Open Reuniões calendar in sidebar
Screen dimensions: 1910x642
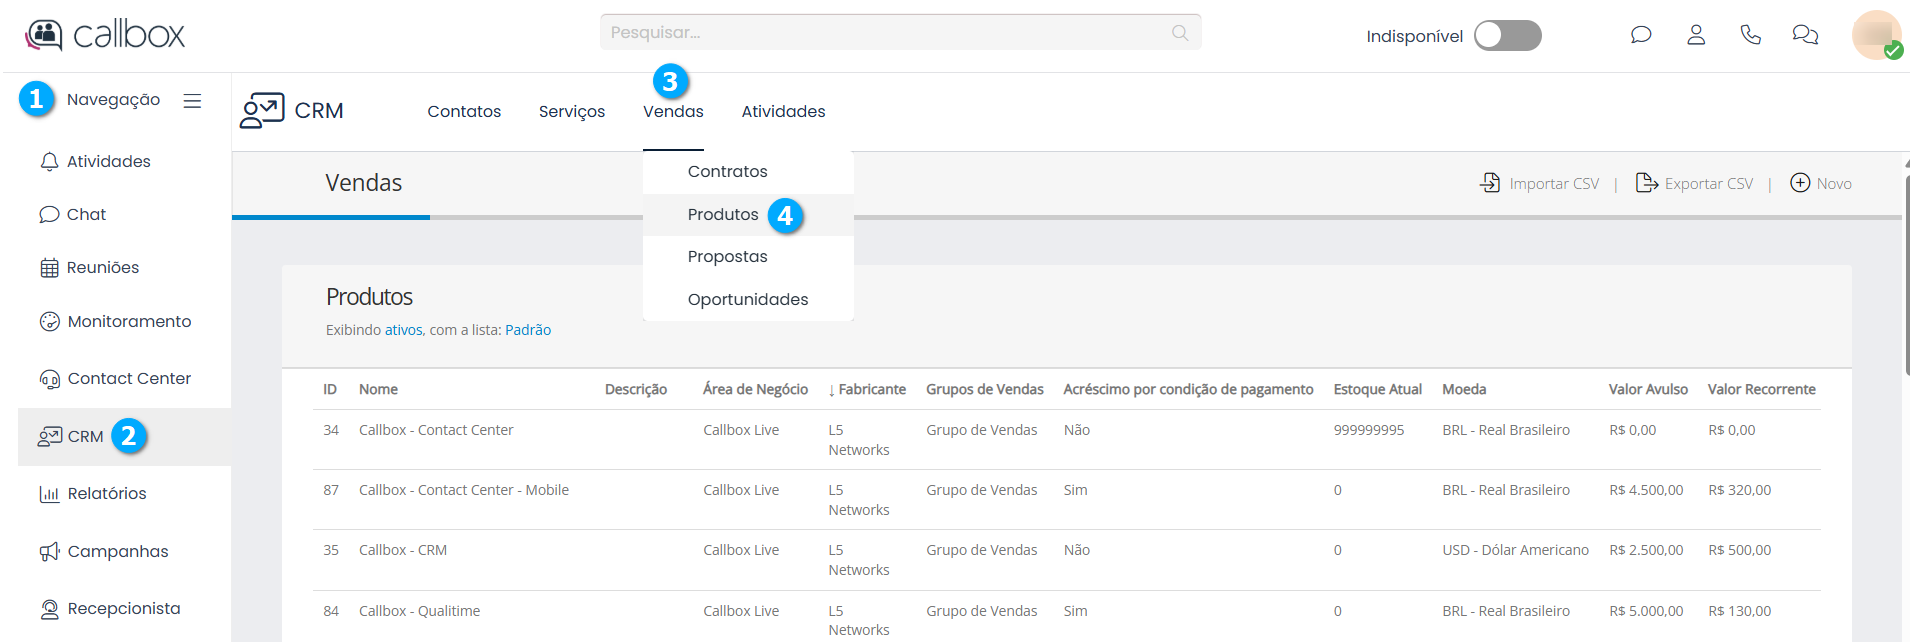pos(49,268)
